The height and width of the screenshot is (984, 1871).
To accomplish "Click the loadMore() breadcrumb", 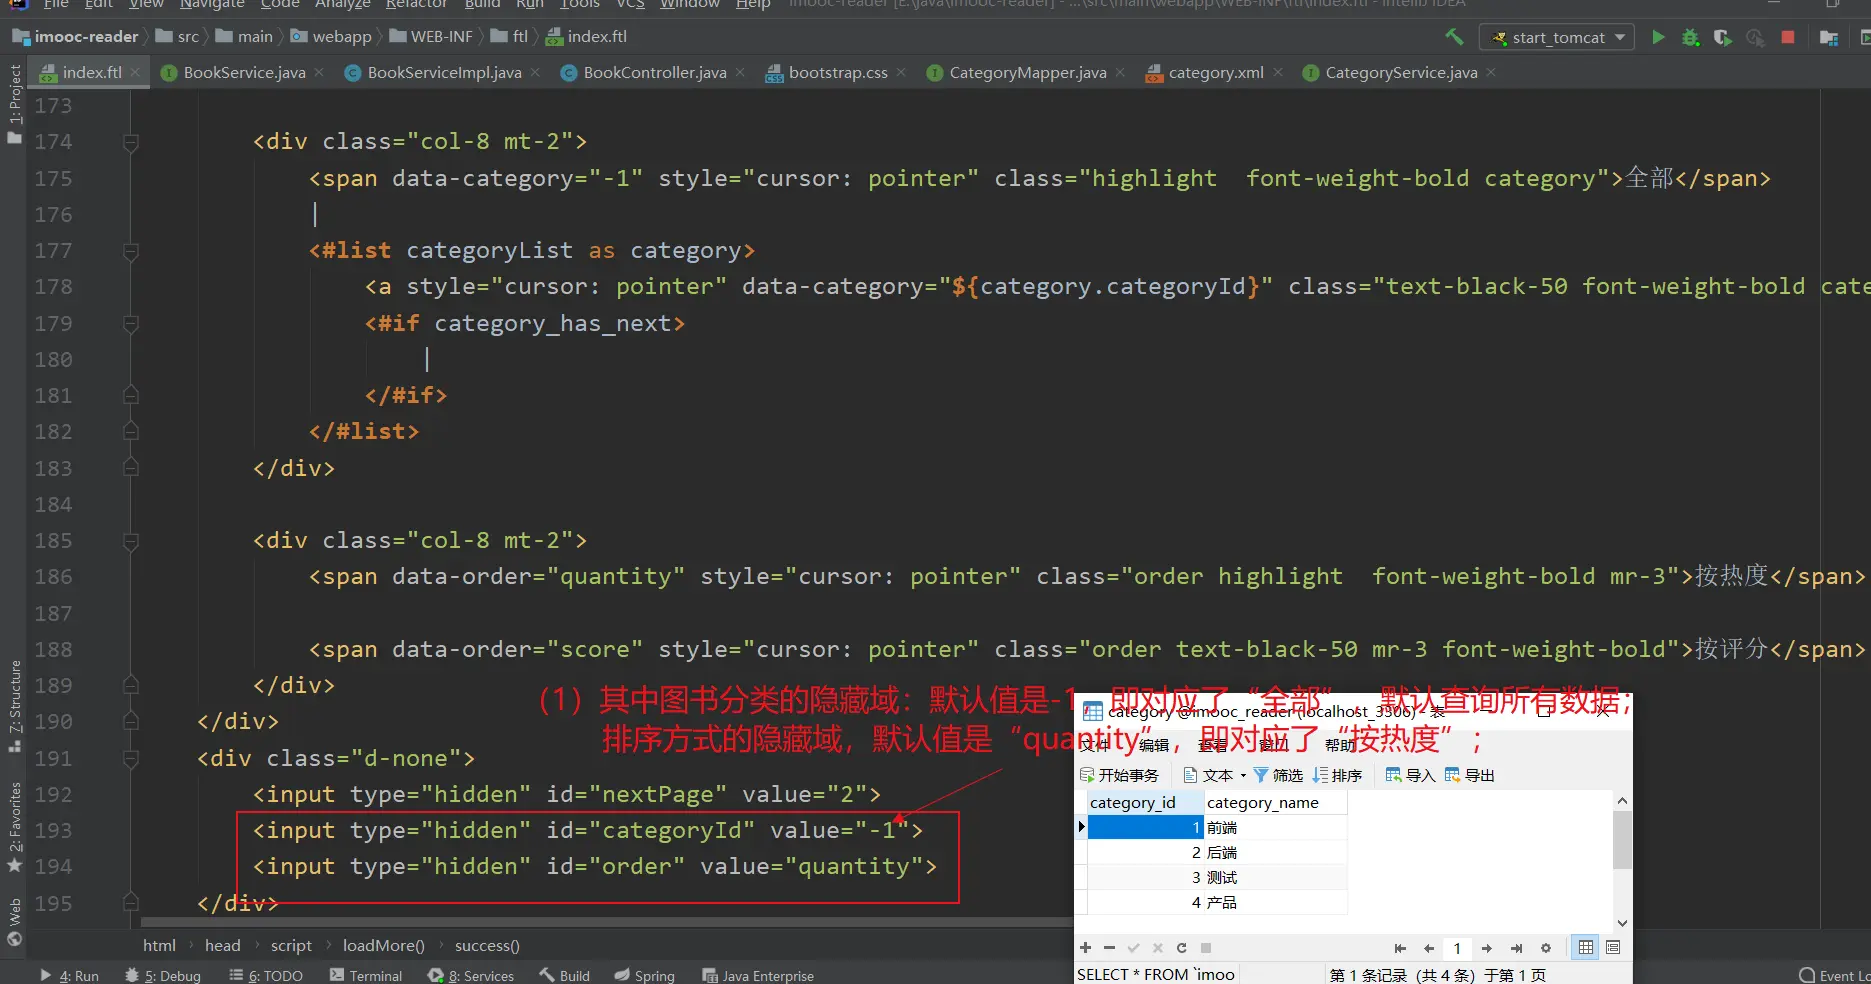I will (383, 945).
